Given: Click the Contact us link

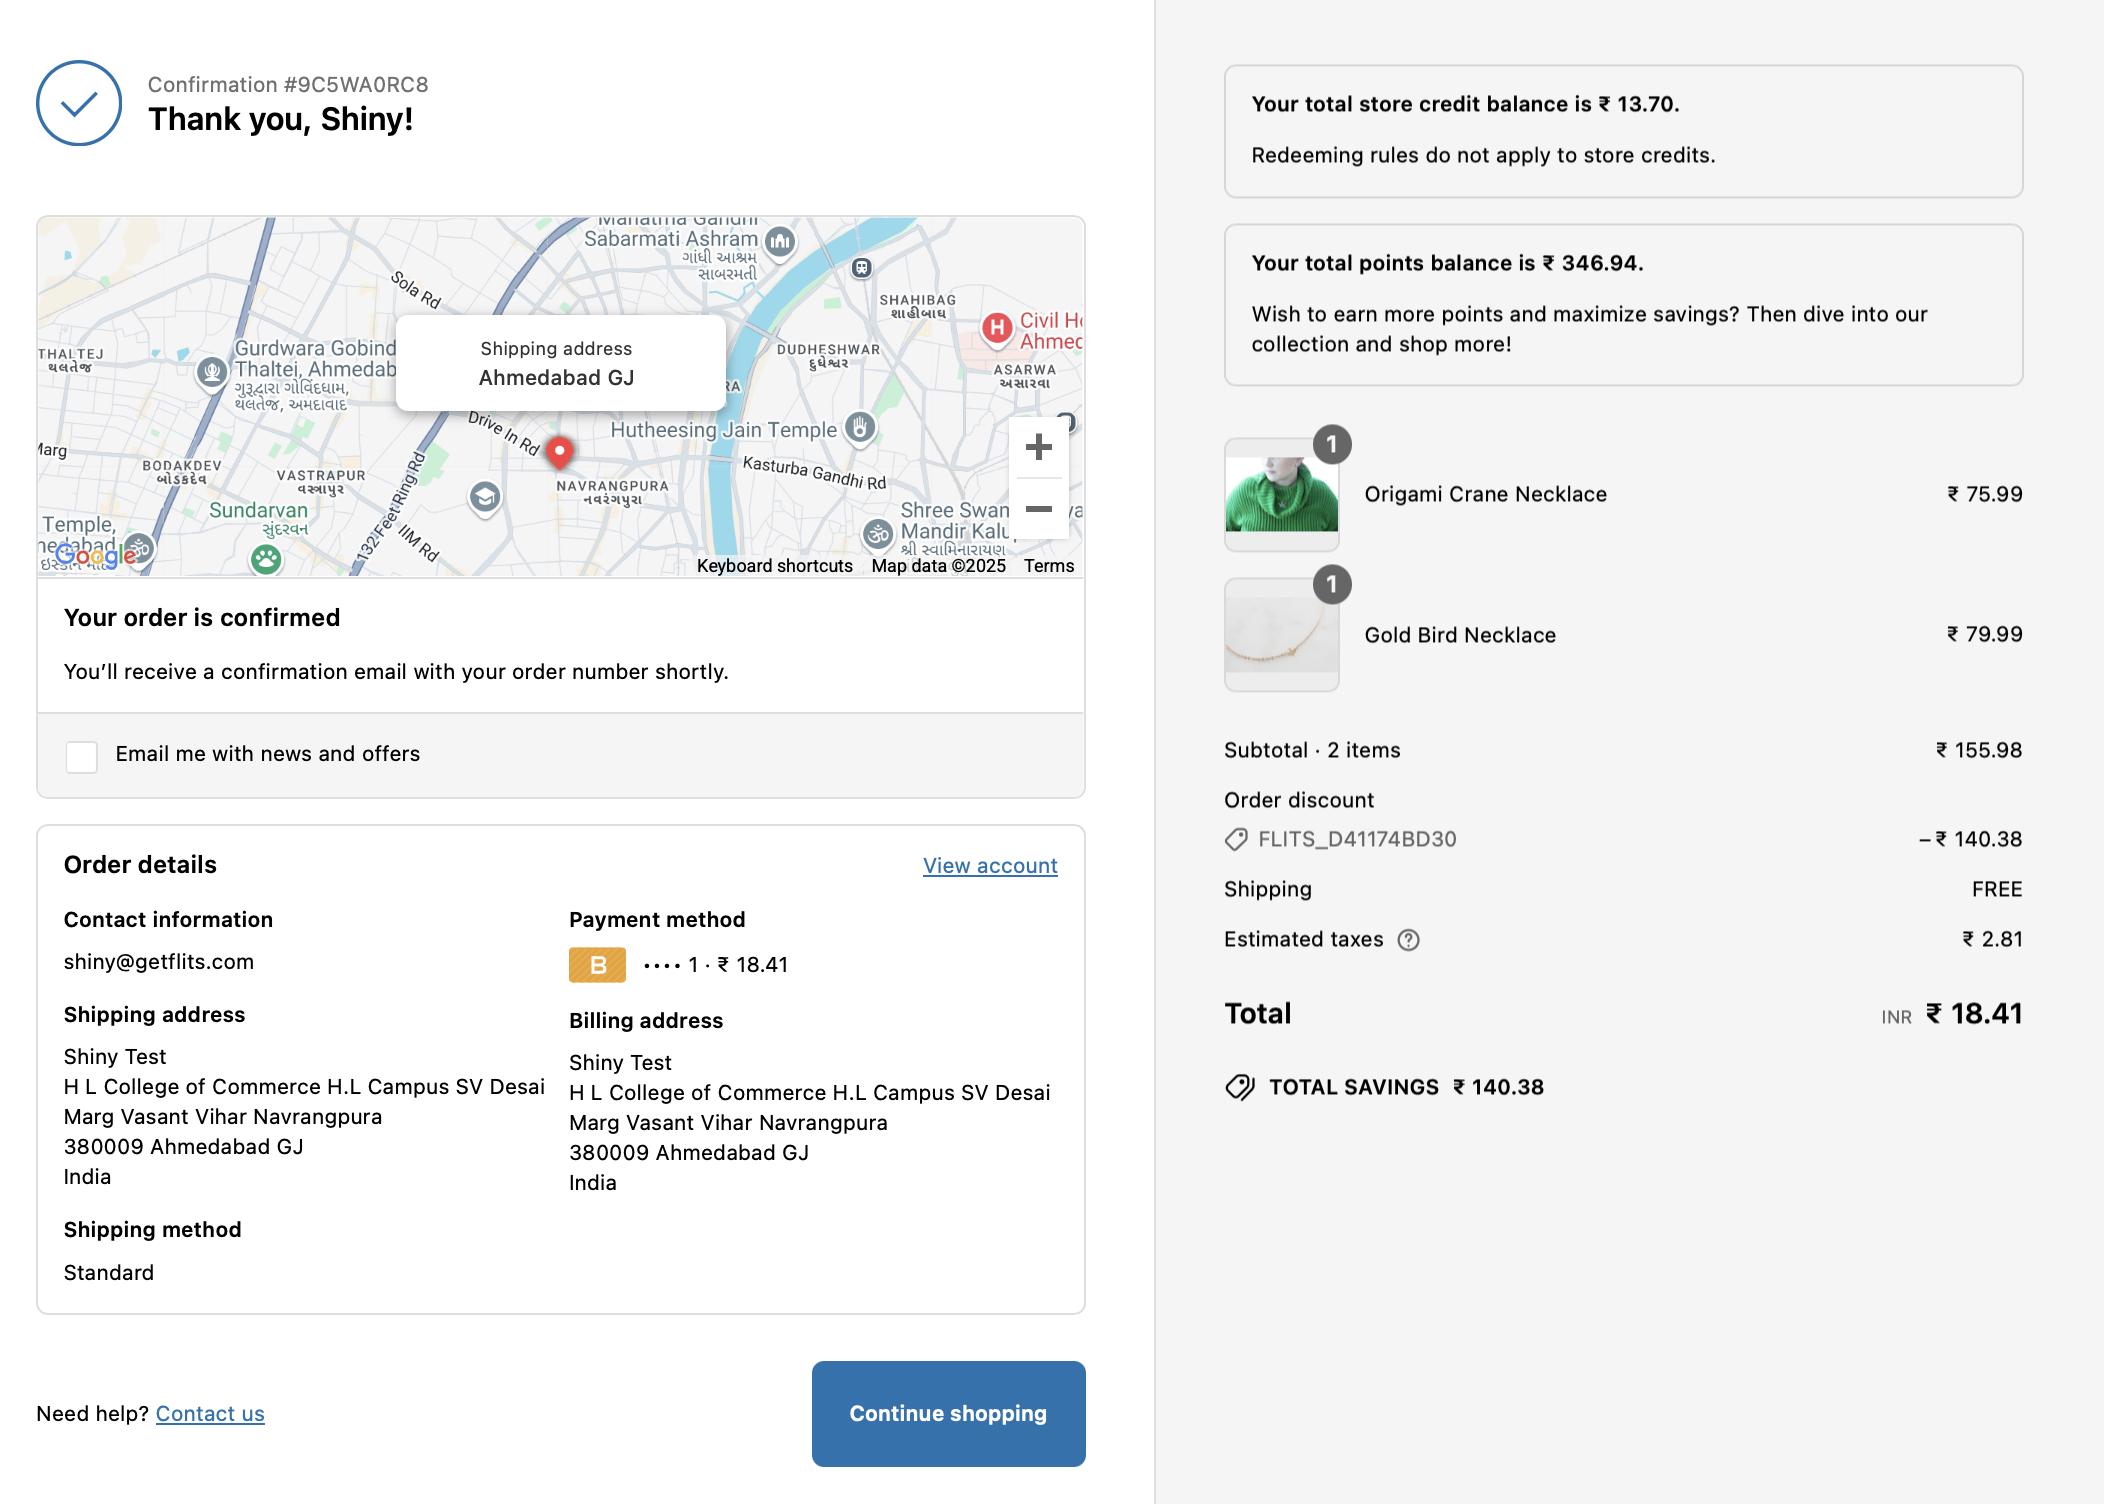Looking at the screenshot, I should pos(210,1414).
